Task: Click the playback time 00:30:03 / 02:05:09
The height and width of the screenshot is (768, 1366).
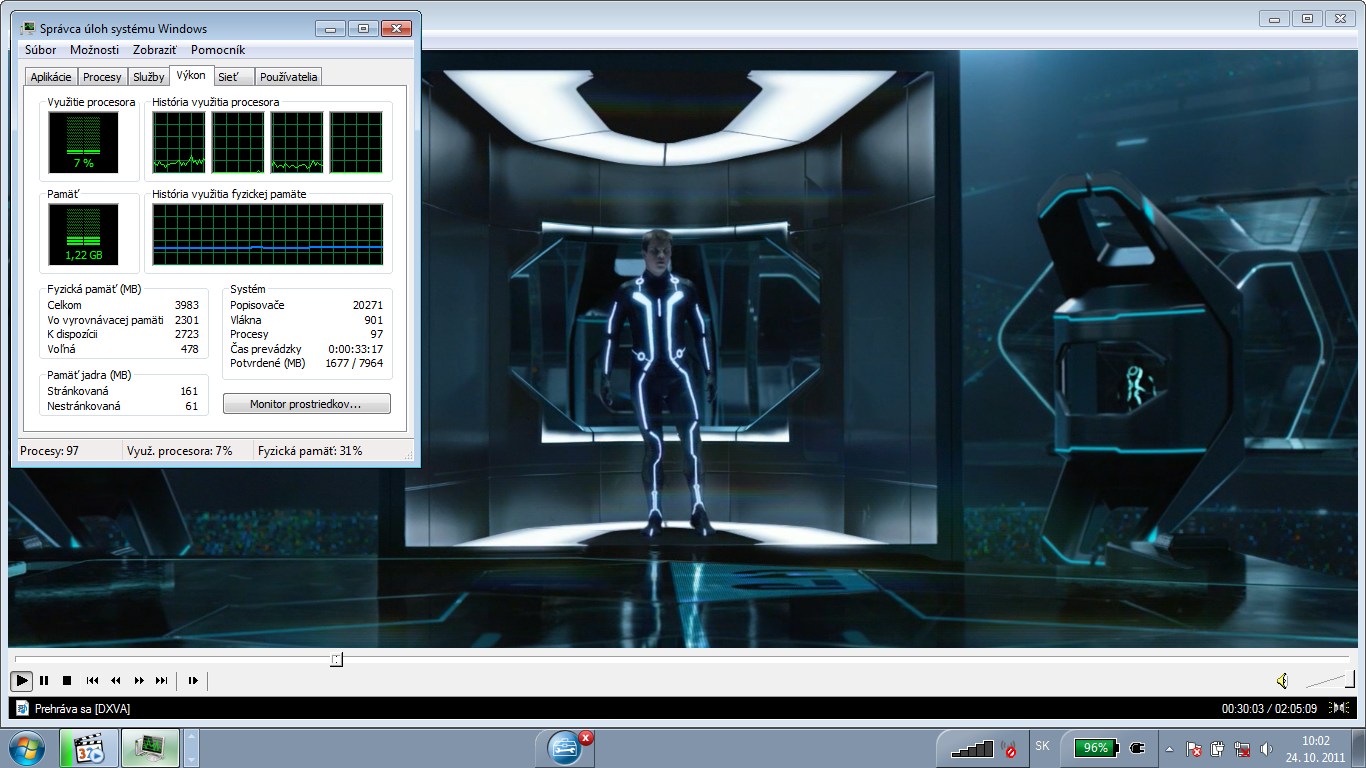Action: coord(1269,709)
